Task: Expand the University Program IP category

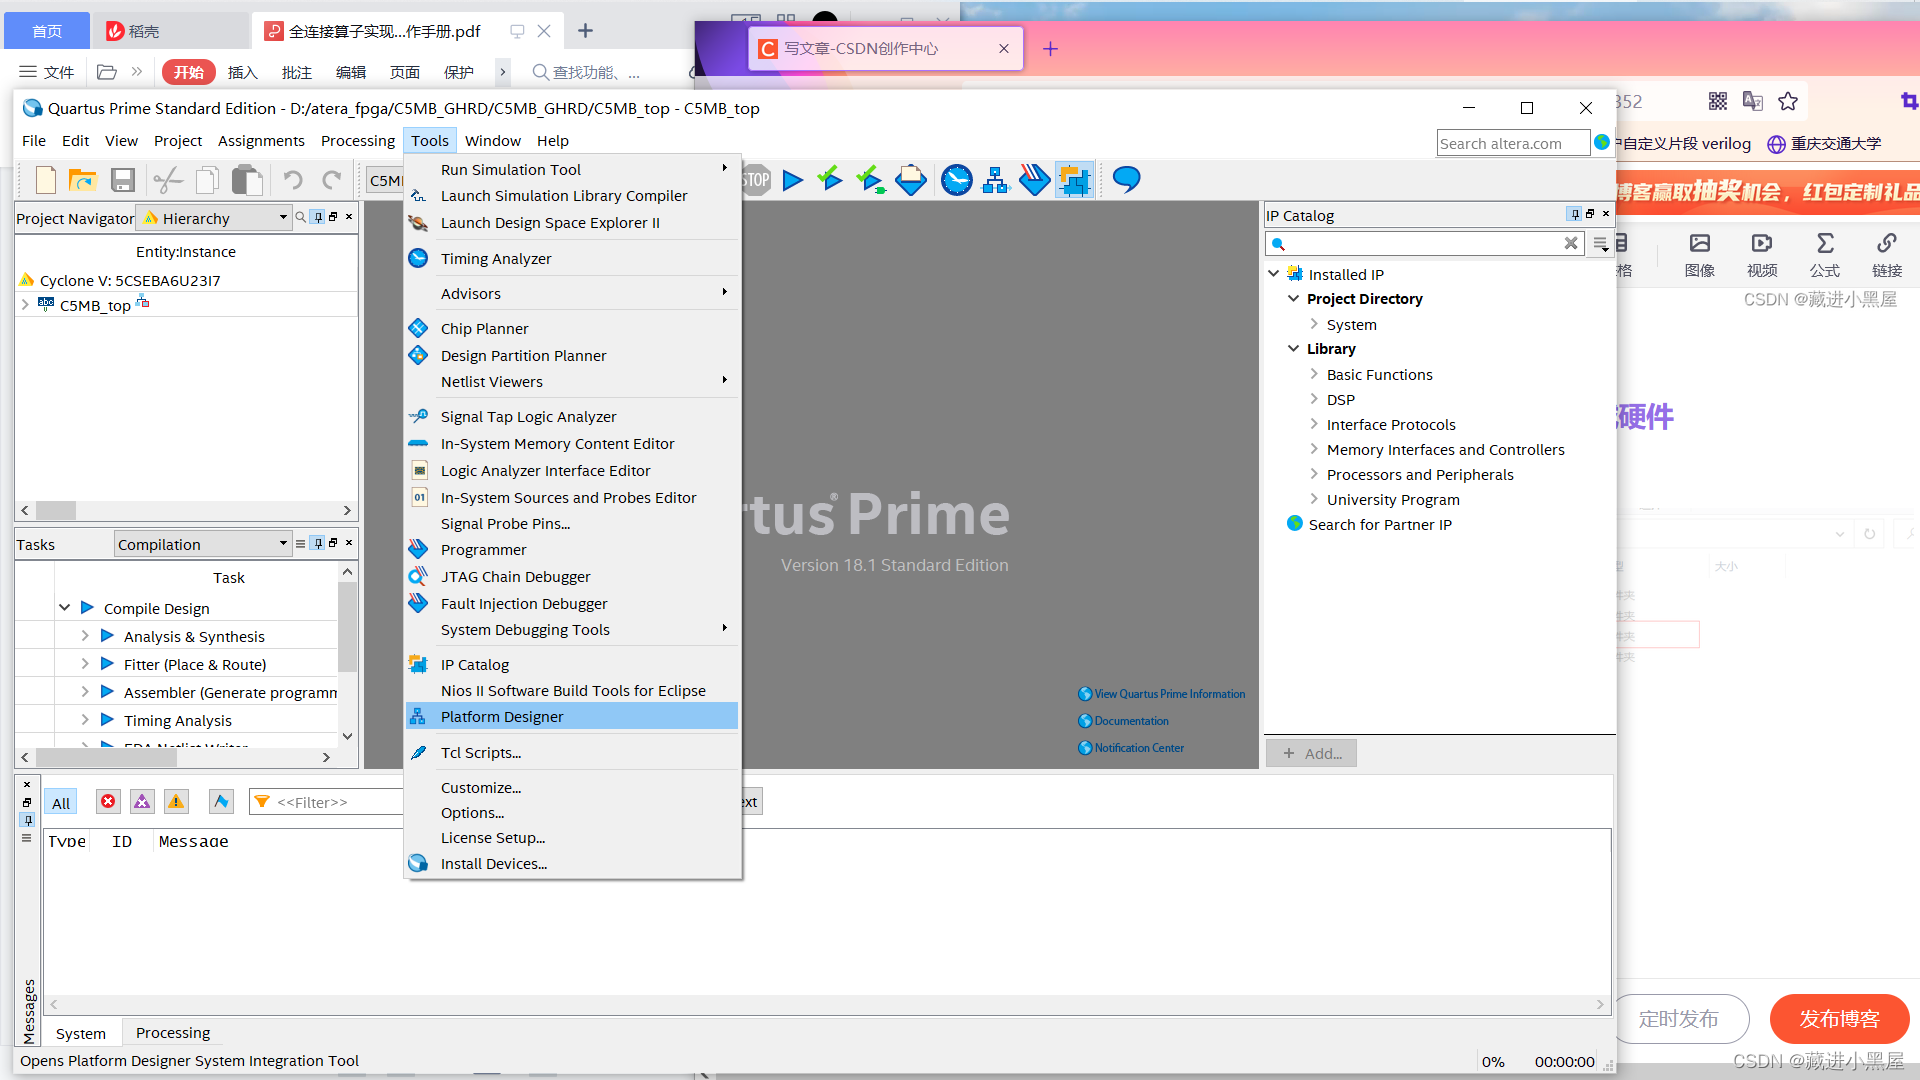Action: point(1314,498)
